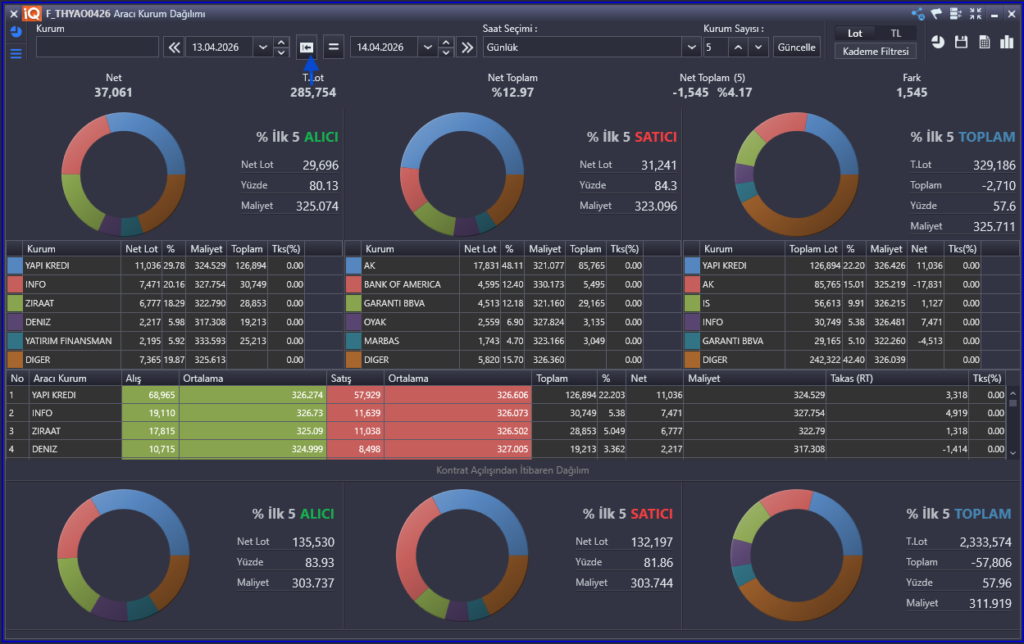Click the share/link icon in title bar
The width and height of the screenshot is (1024, 644).
click(x=917, y=13)
